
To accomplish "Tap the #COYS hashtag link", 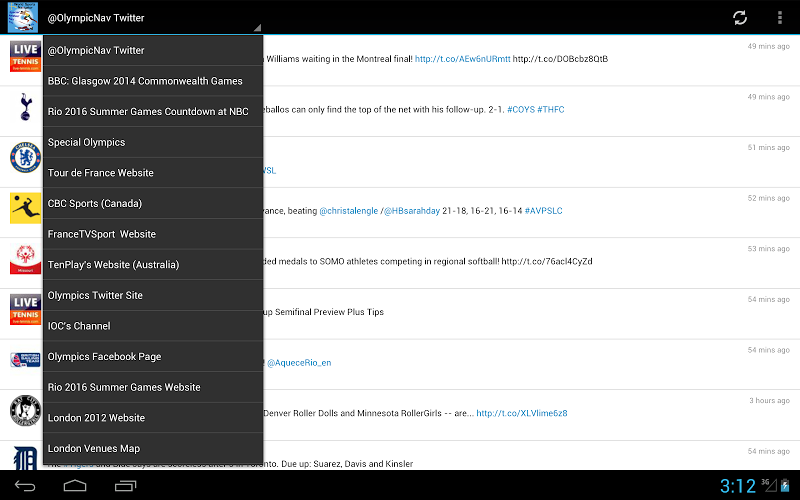I will pyautogui.click(x=520, y=108).
